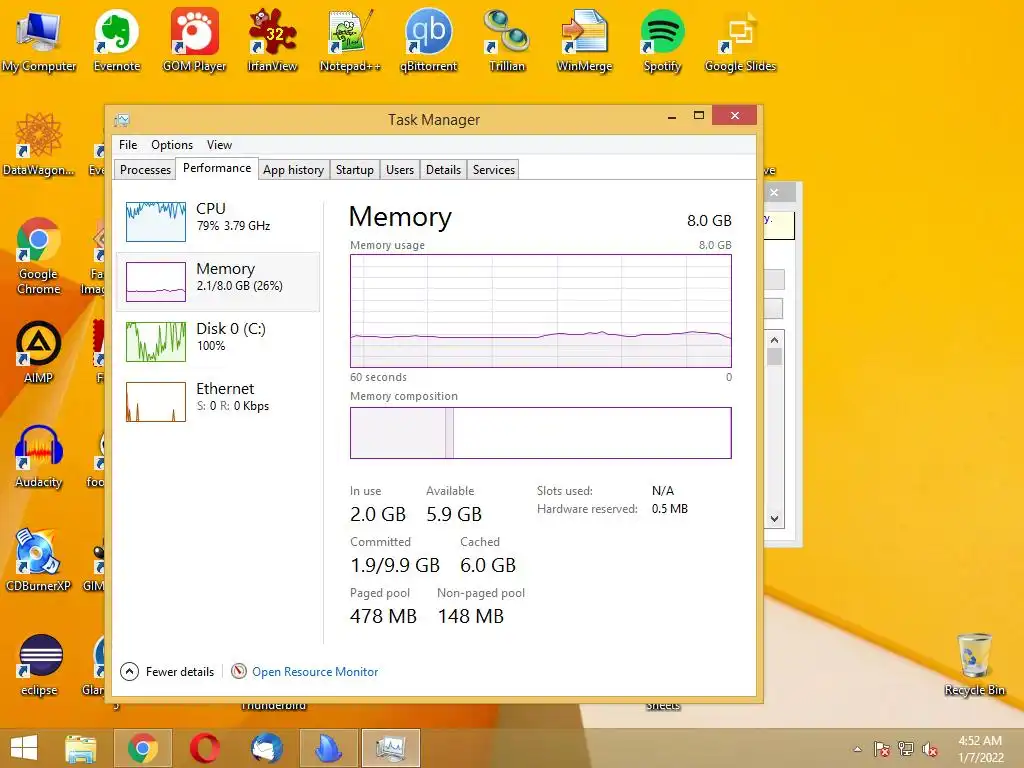Screen dimensions: 1024x768
Task: Click the Available value 5.9 GB
Action: (455, 515)
